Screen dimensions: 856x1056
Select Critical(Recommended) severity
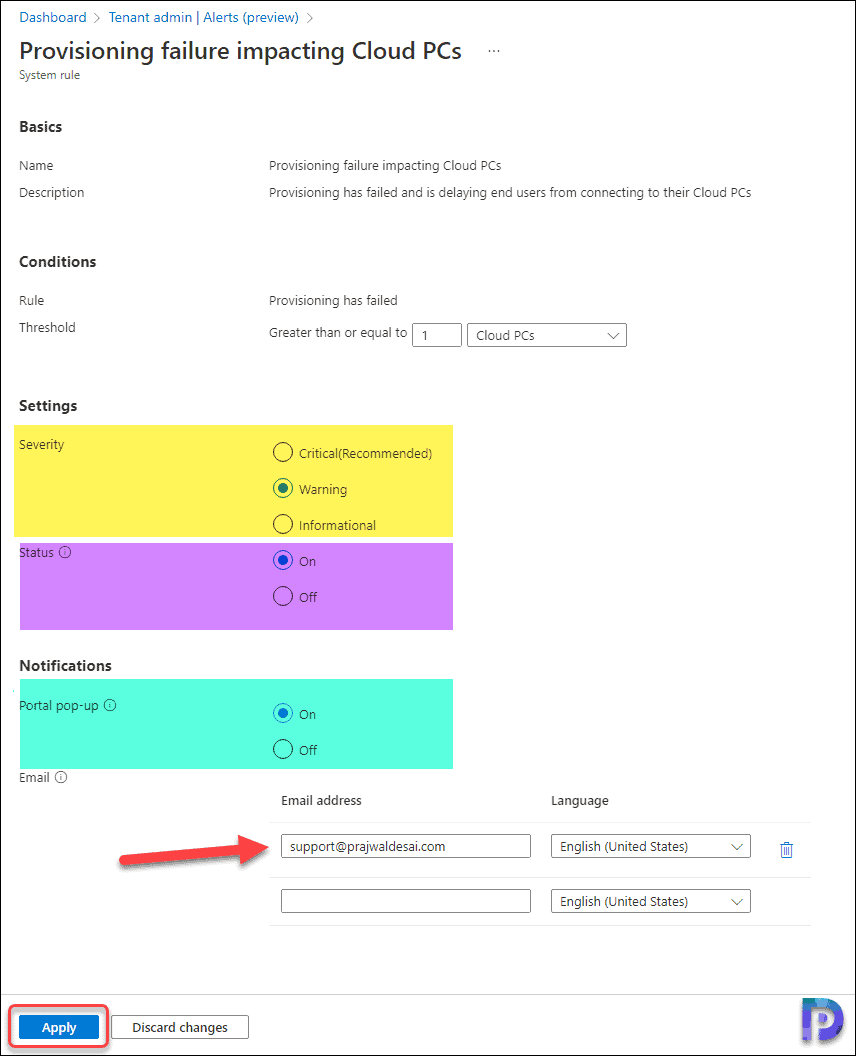coord(283,452)
